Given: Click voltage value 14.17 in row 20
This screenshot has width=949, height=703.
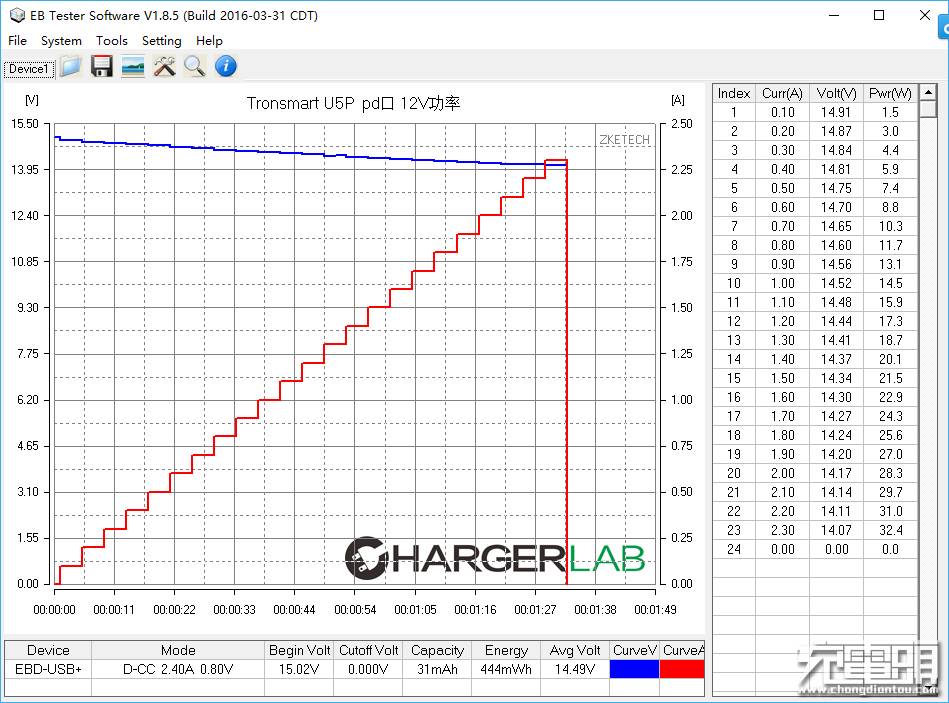Looking at the screenshot, I should point(836,474).
